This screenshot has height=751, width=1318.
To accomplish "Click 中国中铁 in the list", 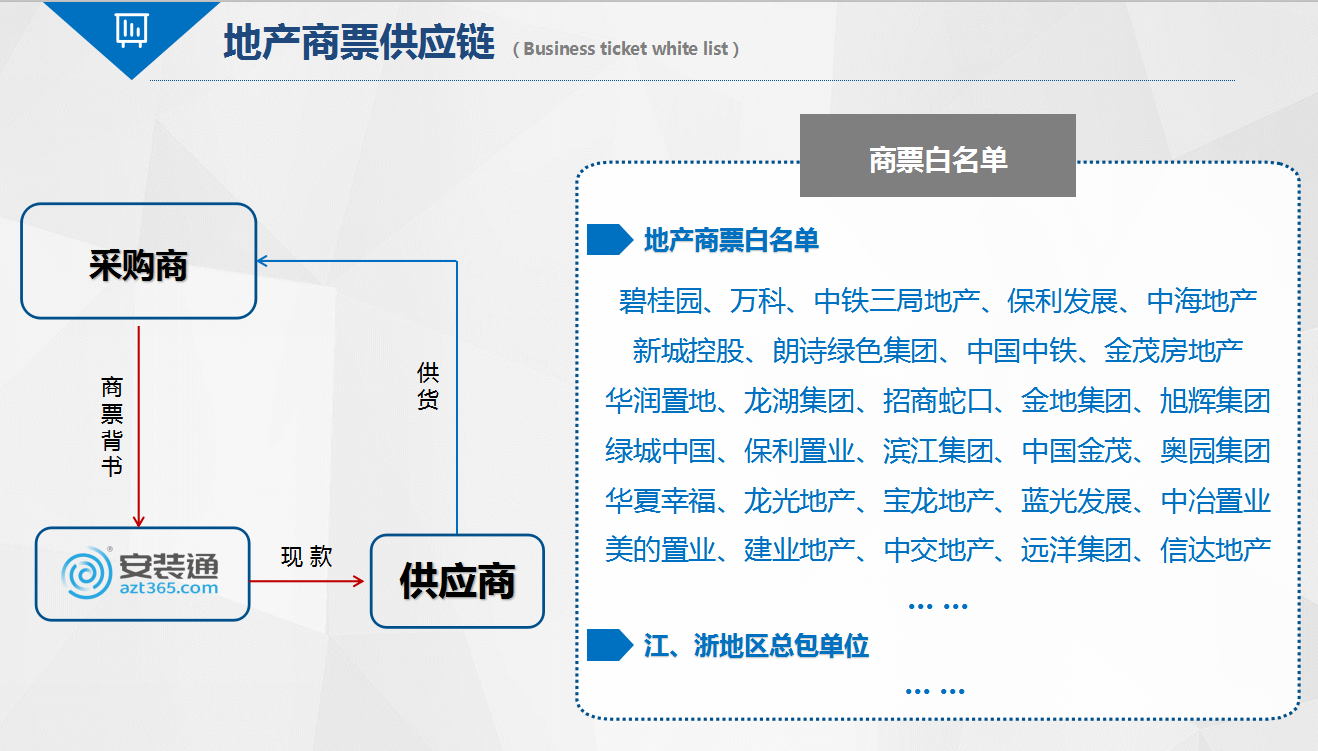I will [1022, 351].
